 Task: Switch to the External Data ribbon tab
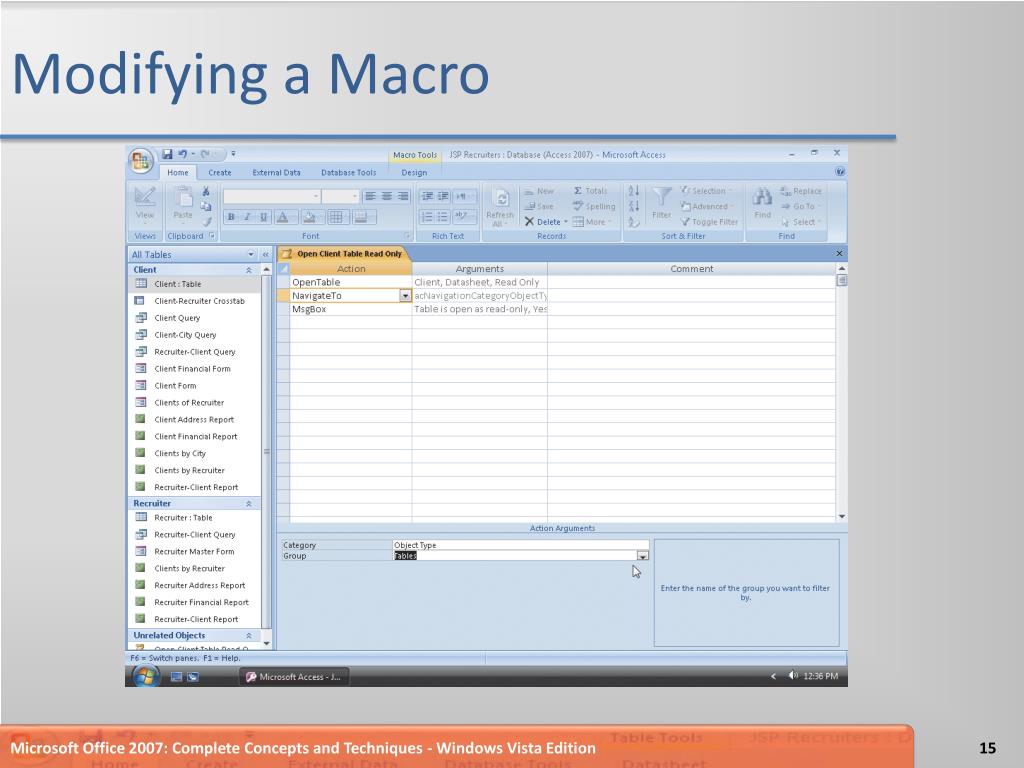[x=276, y=172]
